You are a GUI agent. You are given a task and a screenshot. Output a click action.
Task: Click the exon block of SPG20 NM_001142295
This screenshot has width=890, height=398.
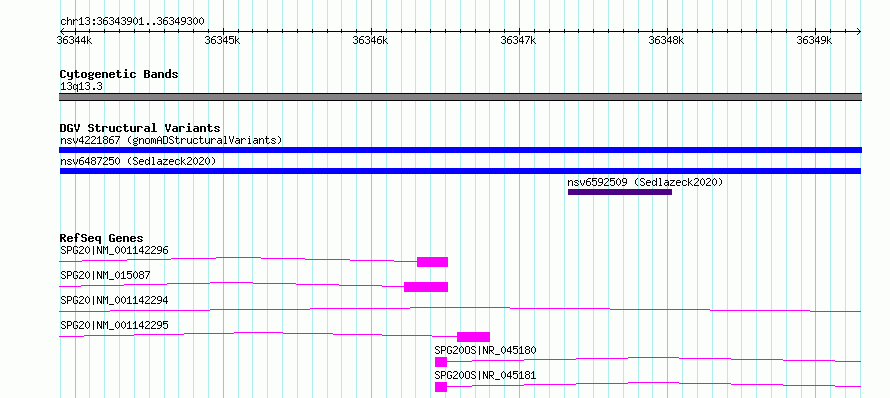coord(473,337)
